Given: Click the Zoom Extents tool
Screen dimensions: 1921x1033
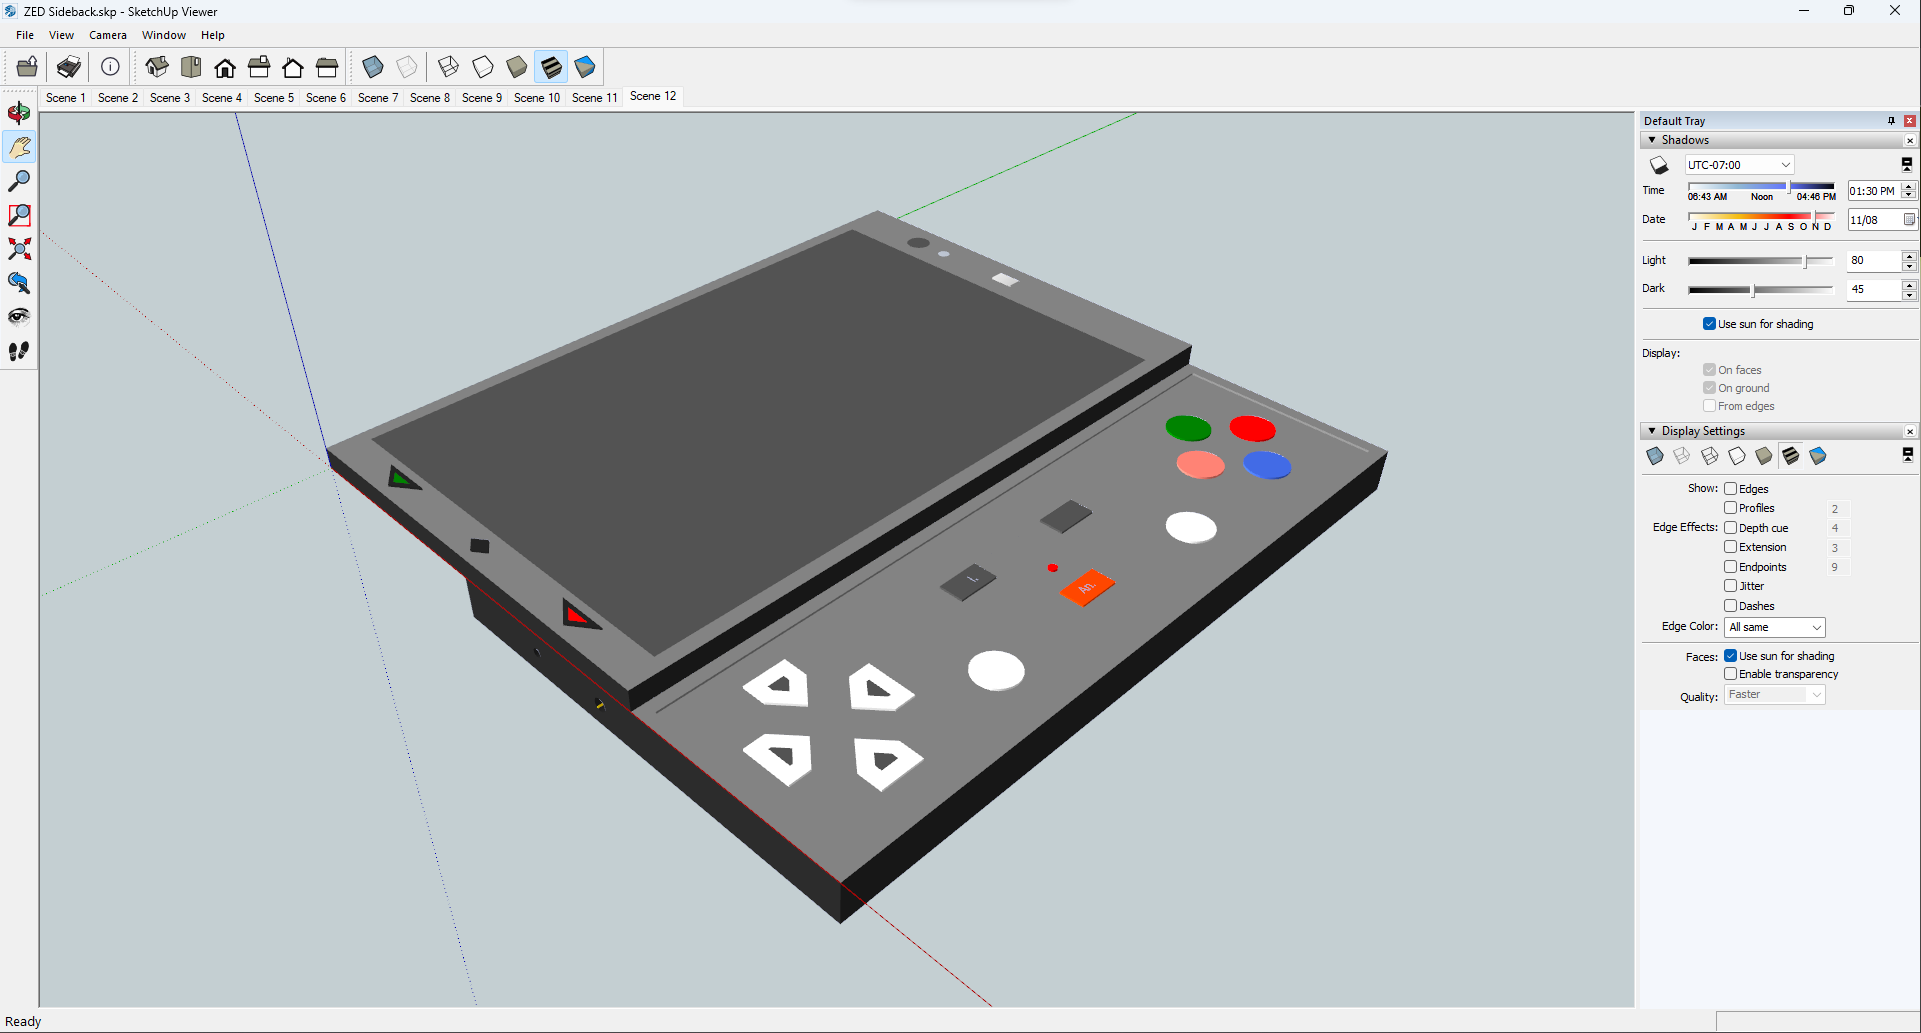Looking at the screenshot, I should [19, 249].
